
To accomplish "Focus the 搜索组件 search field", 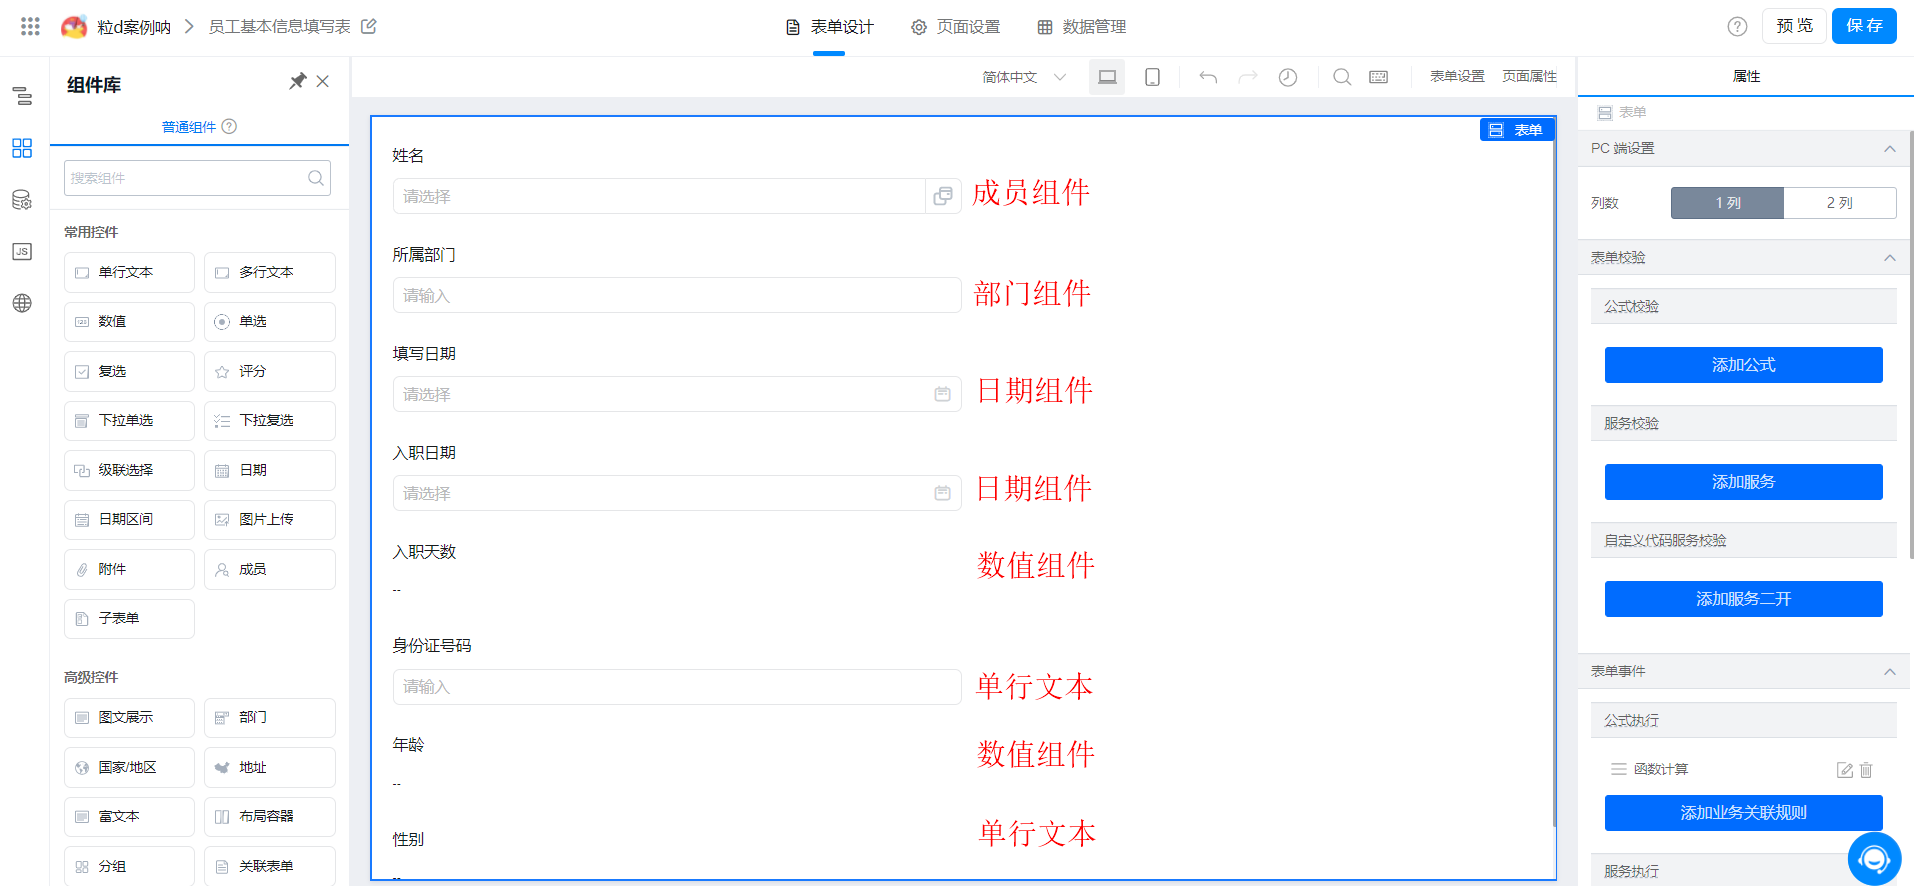I will 197,178.
